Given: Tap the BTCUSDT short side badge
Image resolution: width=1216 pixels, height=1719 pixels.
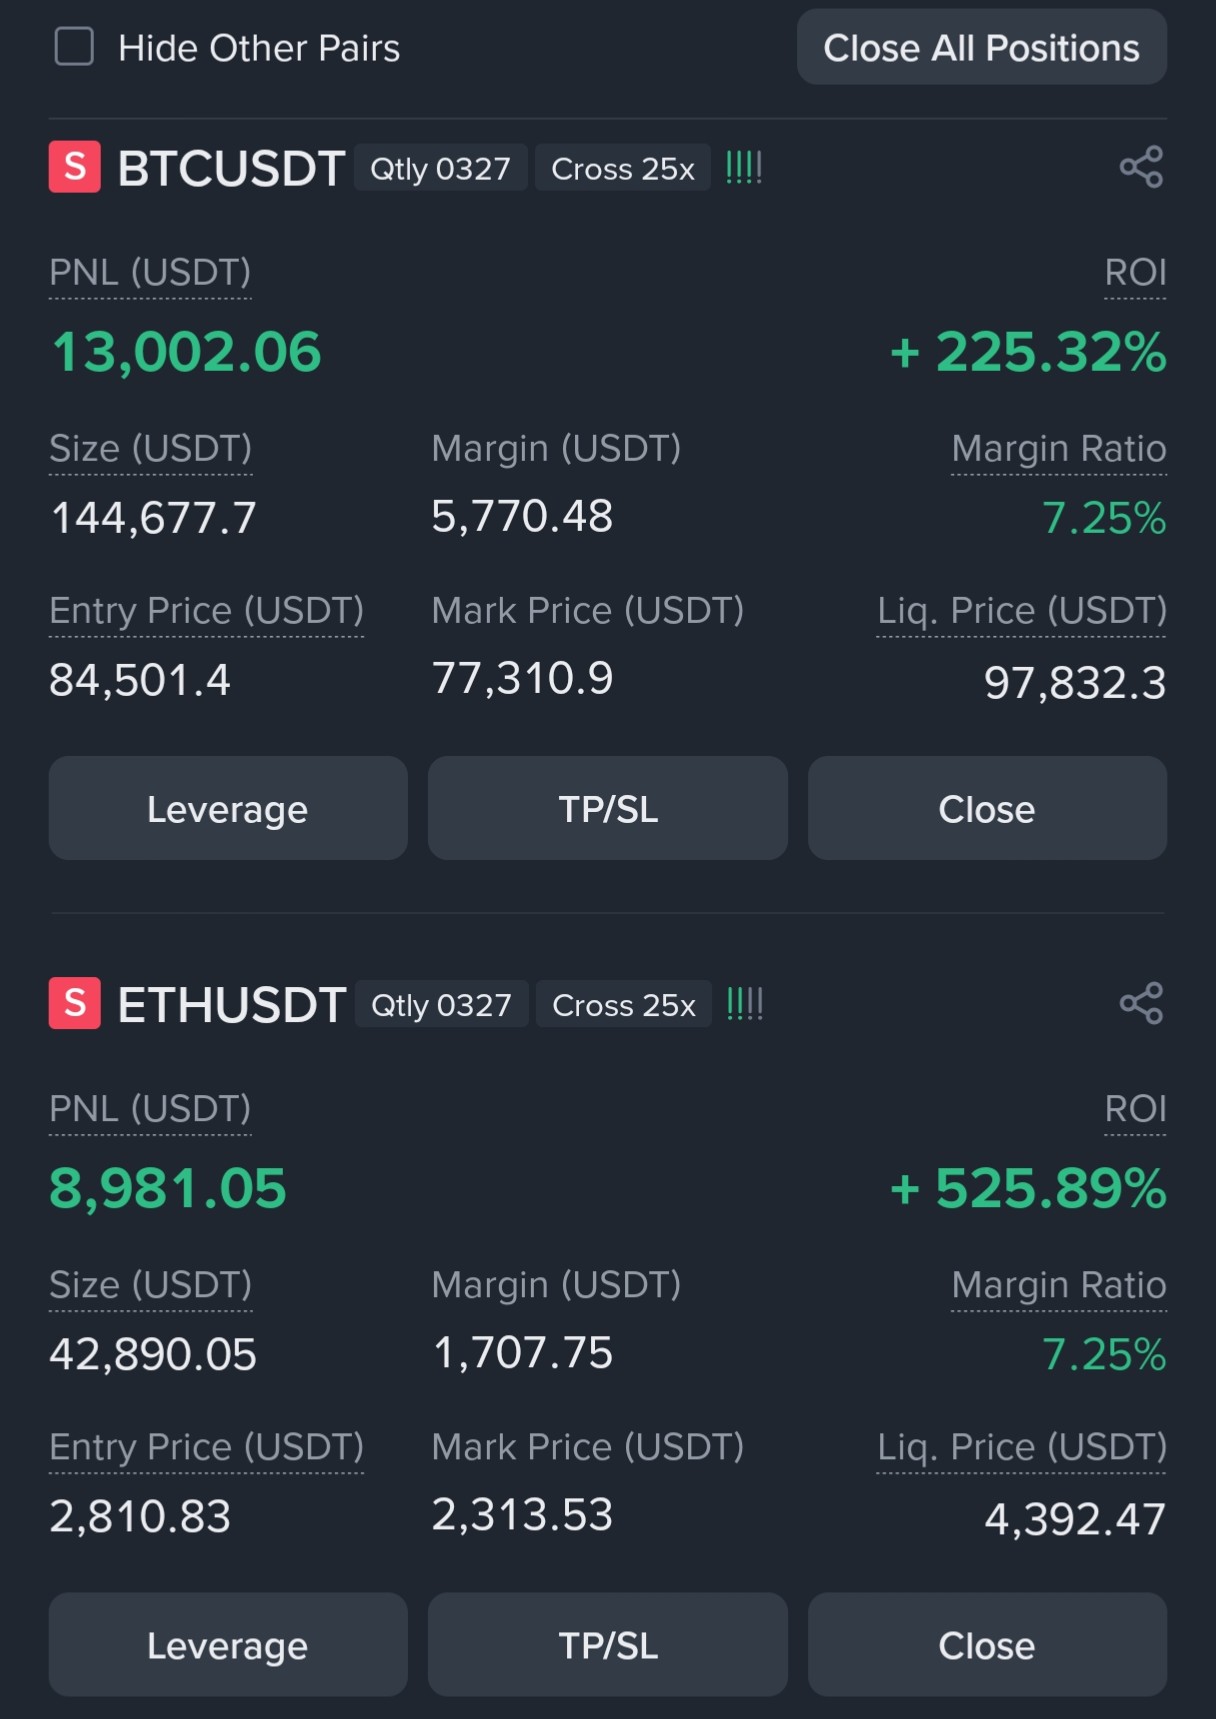Looking at the screenshot, I should (x=75, y=167).
